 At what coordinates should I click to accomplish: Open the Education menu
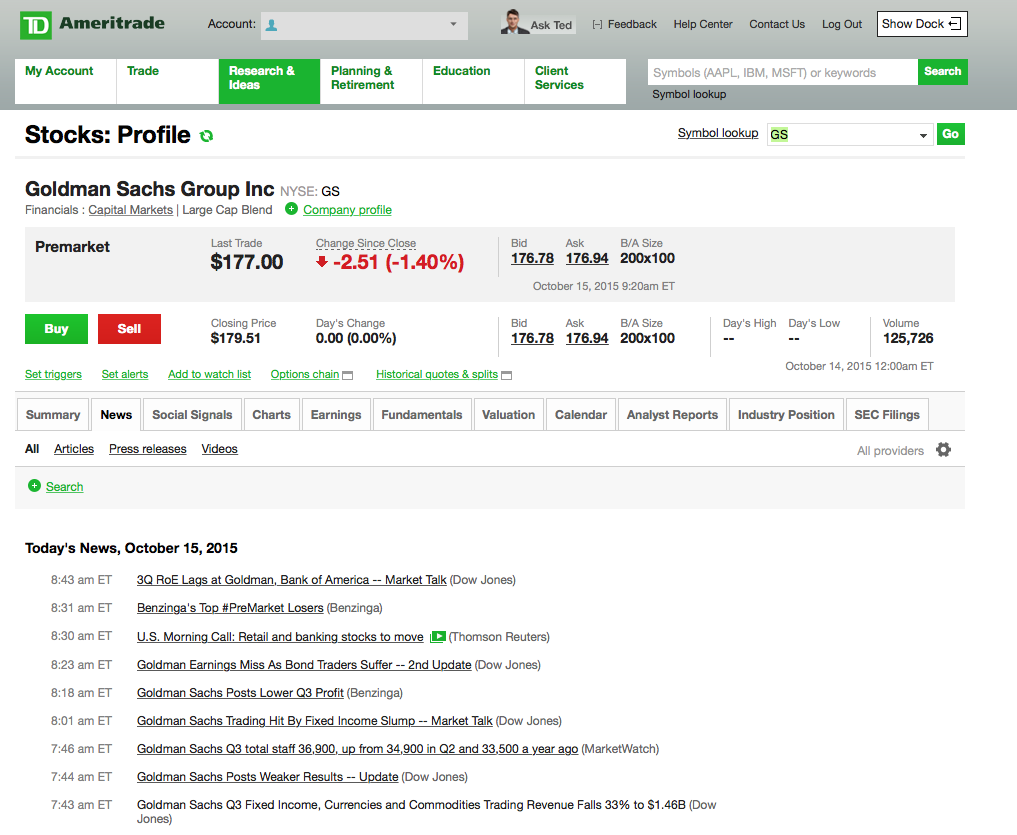[473, 81]
